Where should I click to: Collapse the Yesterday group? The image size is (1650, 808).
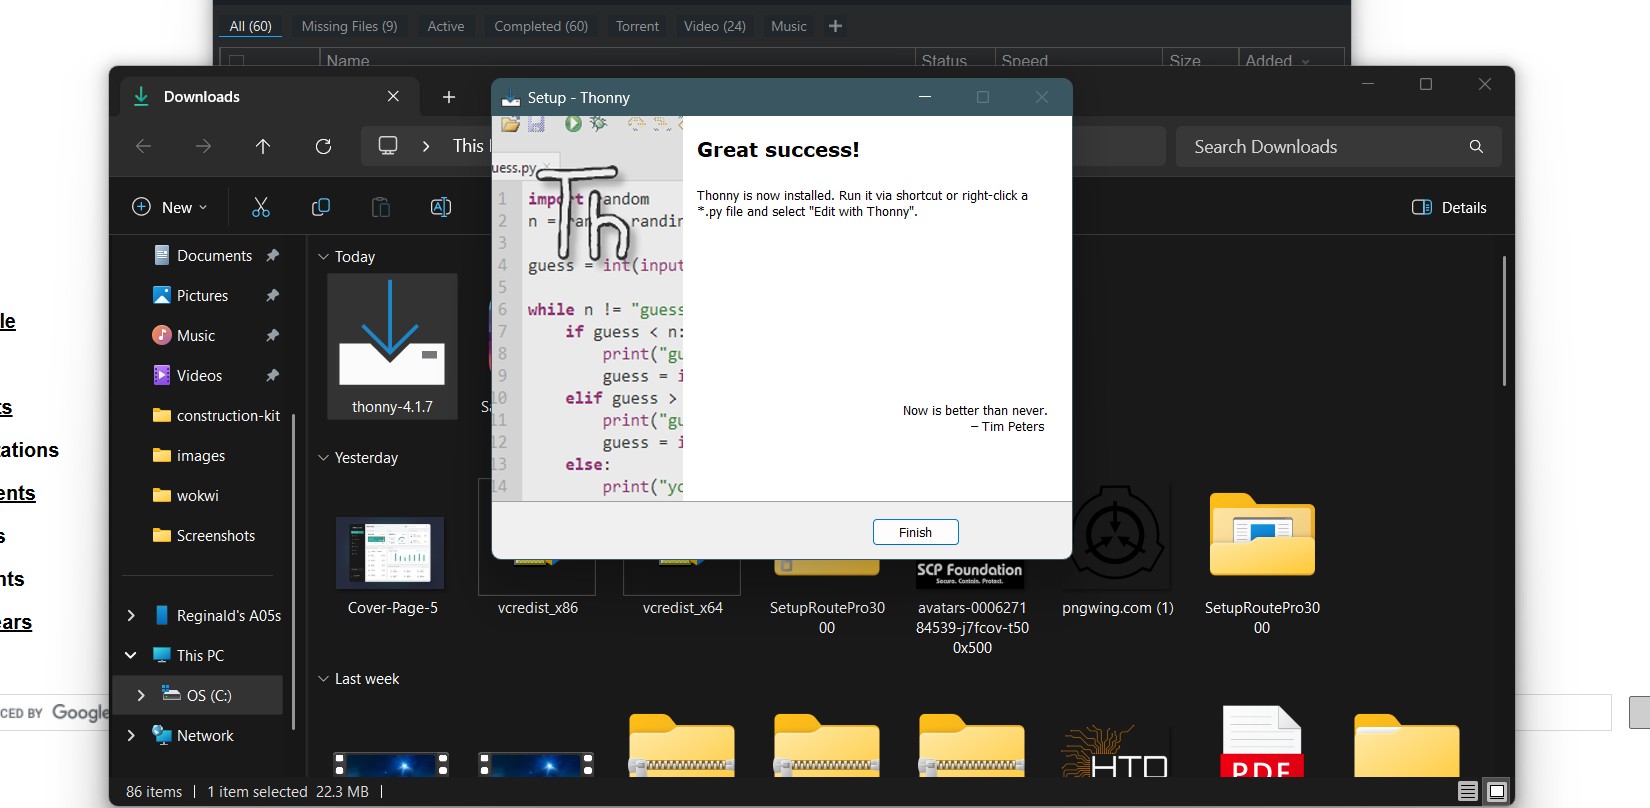pyautogui.click(x=323, y=458)
